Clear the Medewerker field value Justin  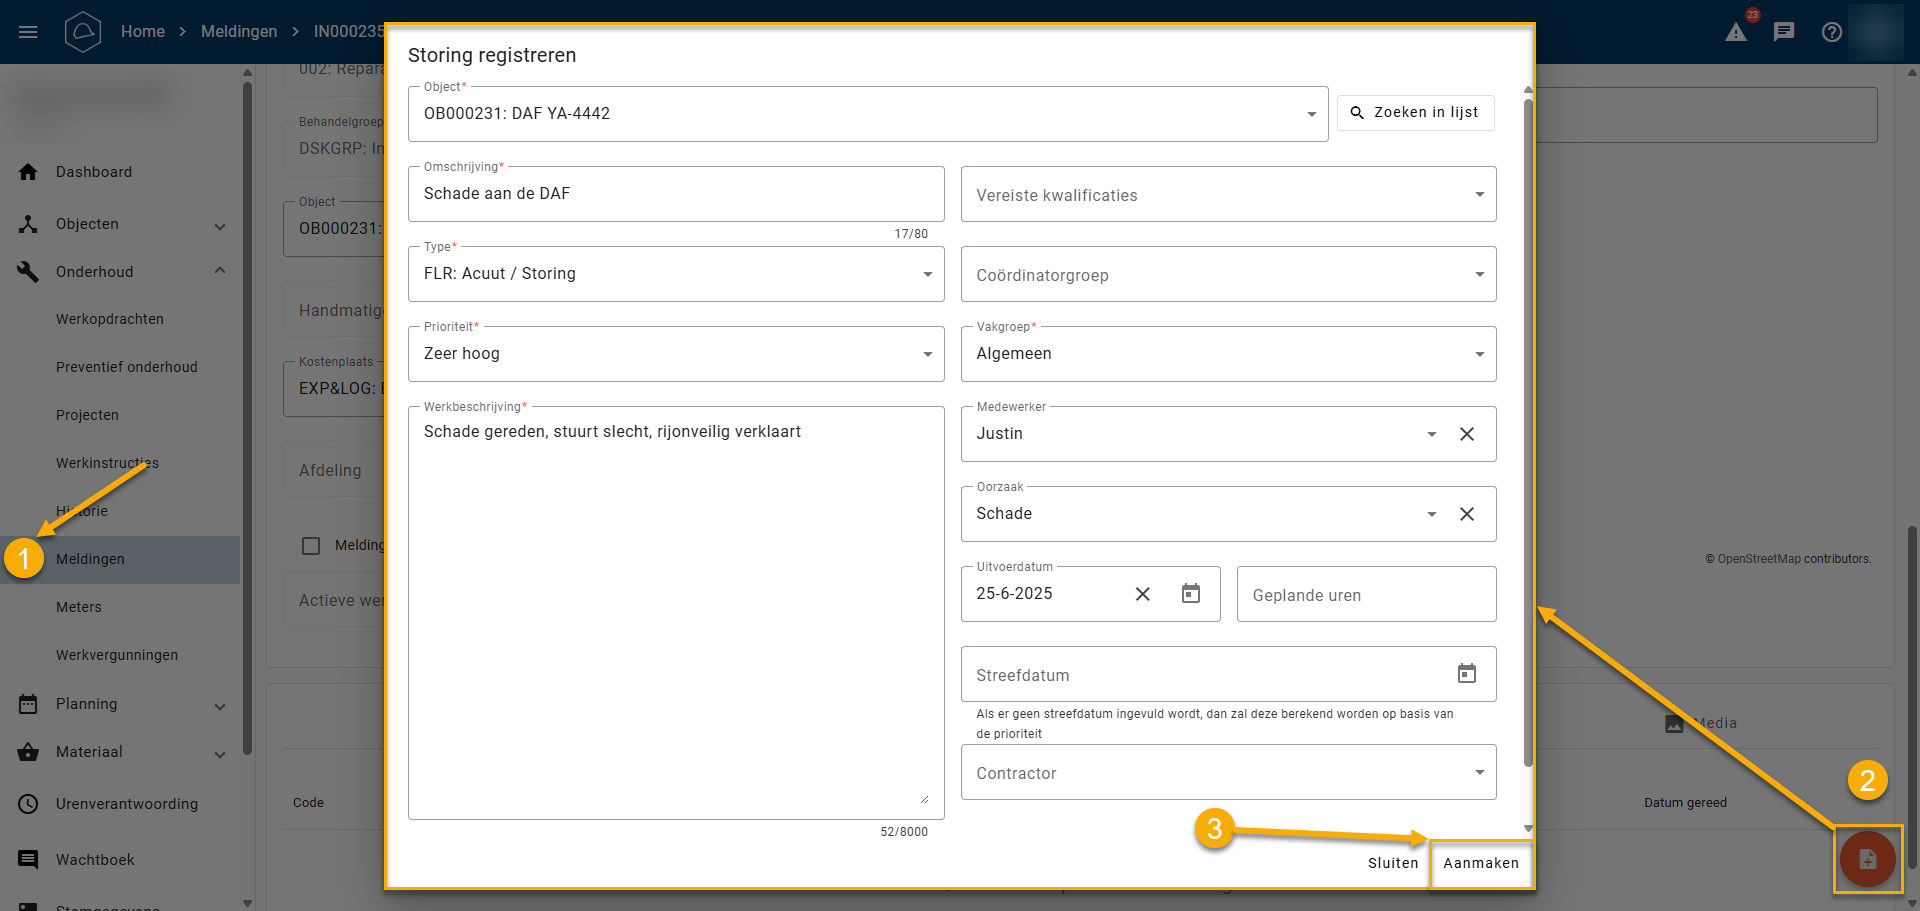tap(1467, 434)
